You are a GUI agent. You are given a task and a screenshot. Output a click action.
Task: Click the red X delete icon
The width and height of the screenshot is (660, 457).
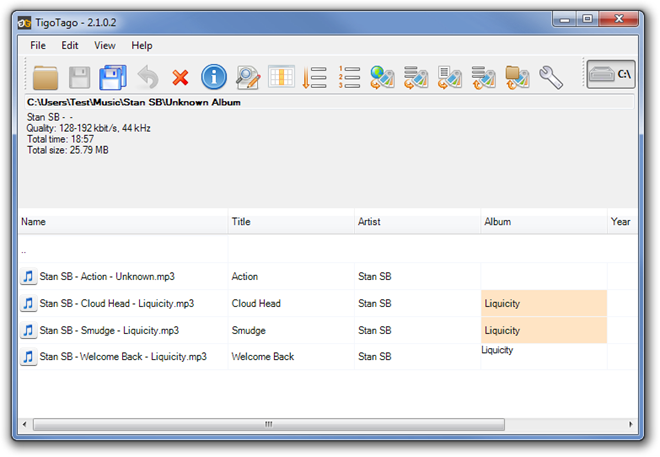pyautogui.click(x=180, y=77)
